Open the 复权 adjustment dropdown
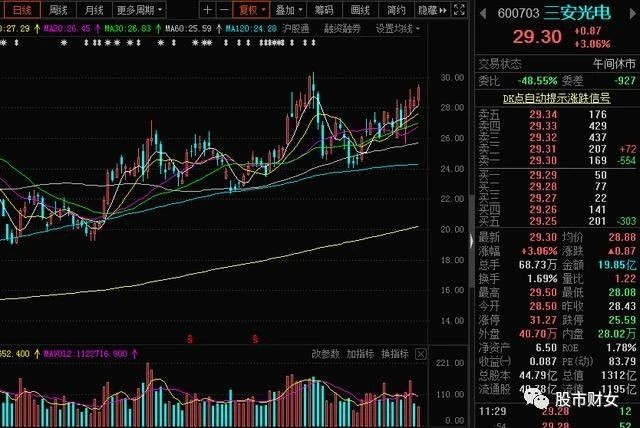640x428 pixels. tap(251, 9)
